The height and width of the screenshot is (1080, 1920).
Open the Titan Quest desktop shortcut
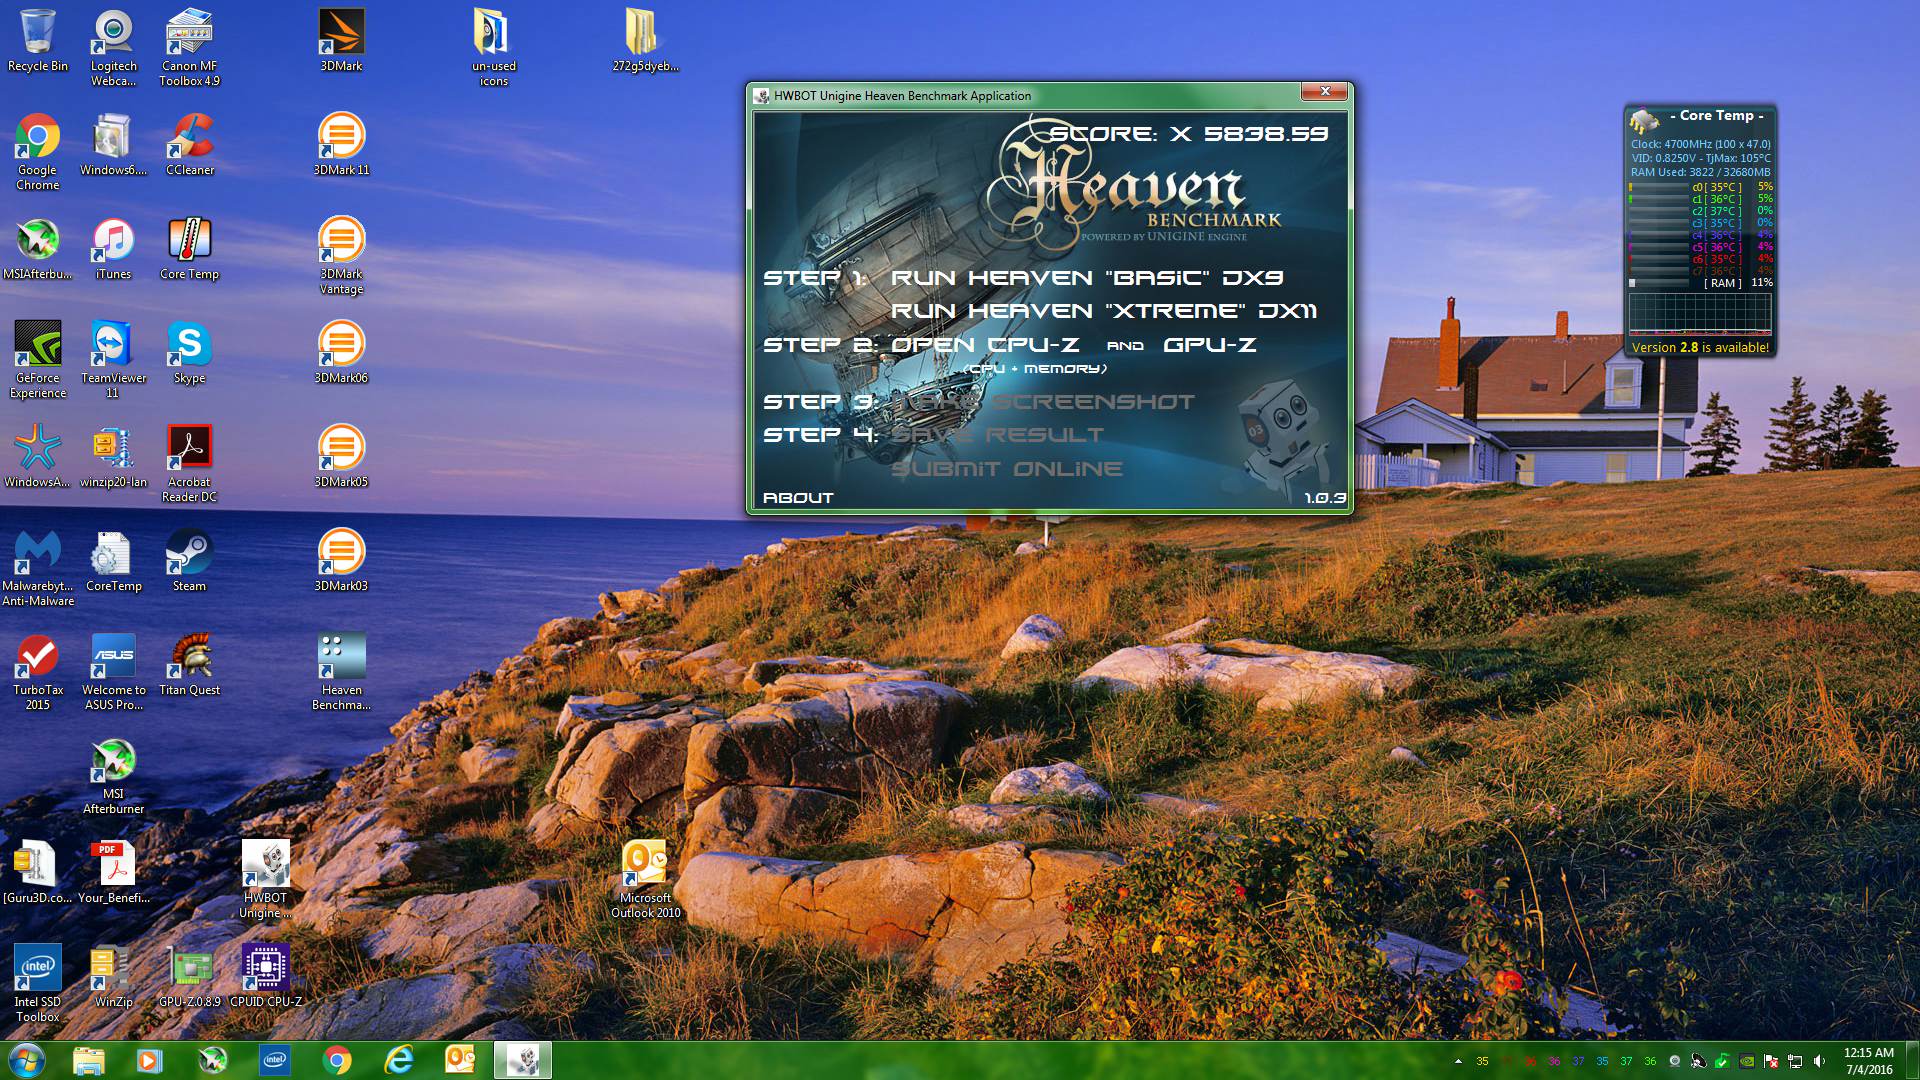pyautogui.click(x=190, y=665)
